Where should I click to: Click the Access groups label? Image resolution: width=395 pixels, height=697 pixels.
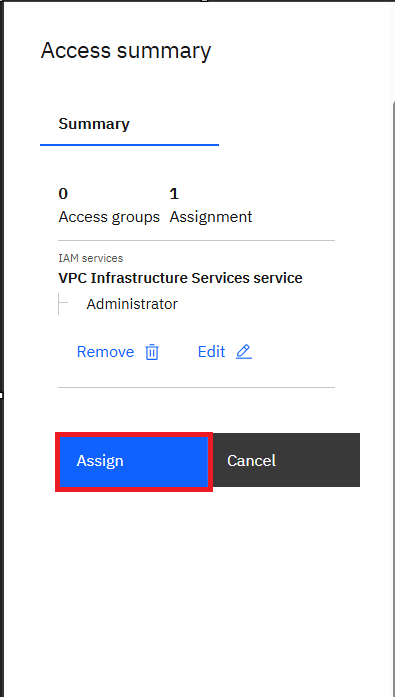pos(109,217)
